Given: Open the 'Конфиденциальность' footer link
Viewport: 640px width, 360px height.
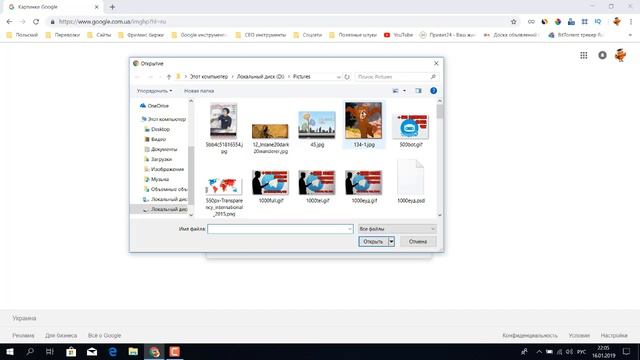Looking at the screenshot, I should pos(529,335).
